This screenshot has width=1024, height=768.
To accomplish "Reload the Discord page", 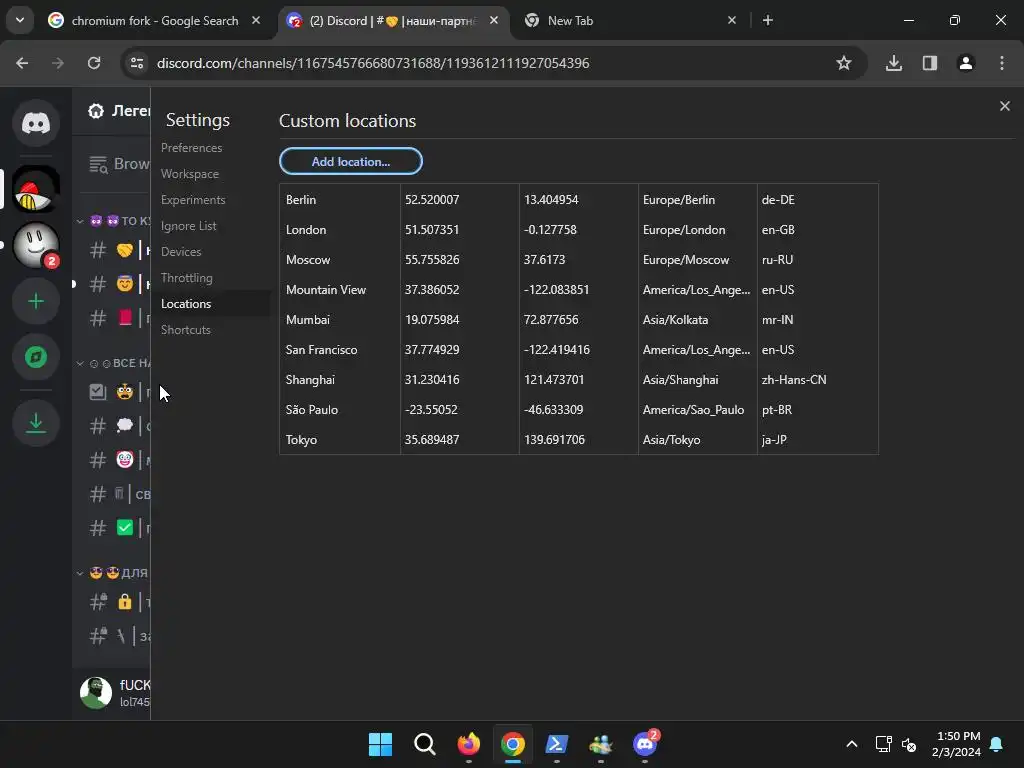I will (94, 63).
